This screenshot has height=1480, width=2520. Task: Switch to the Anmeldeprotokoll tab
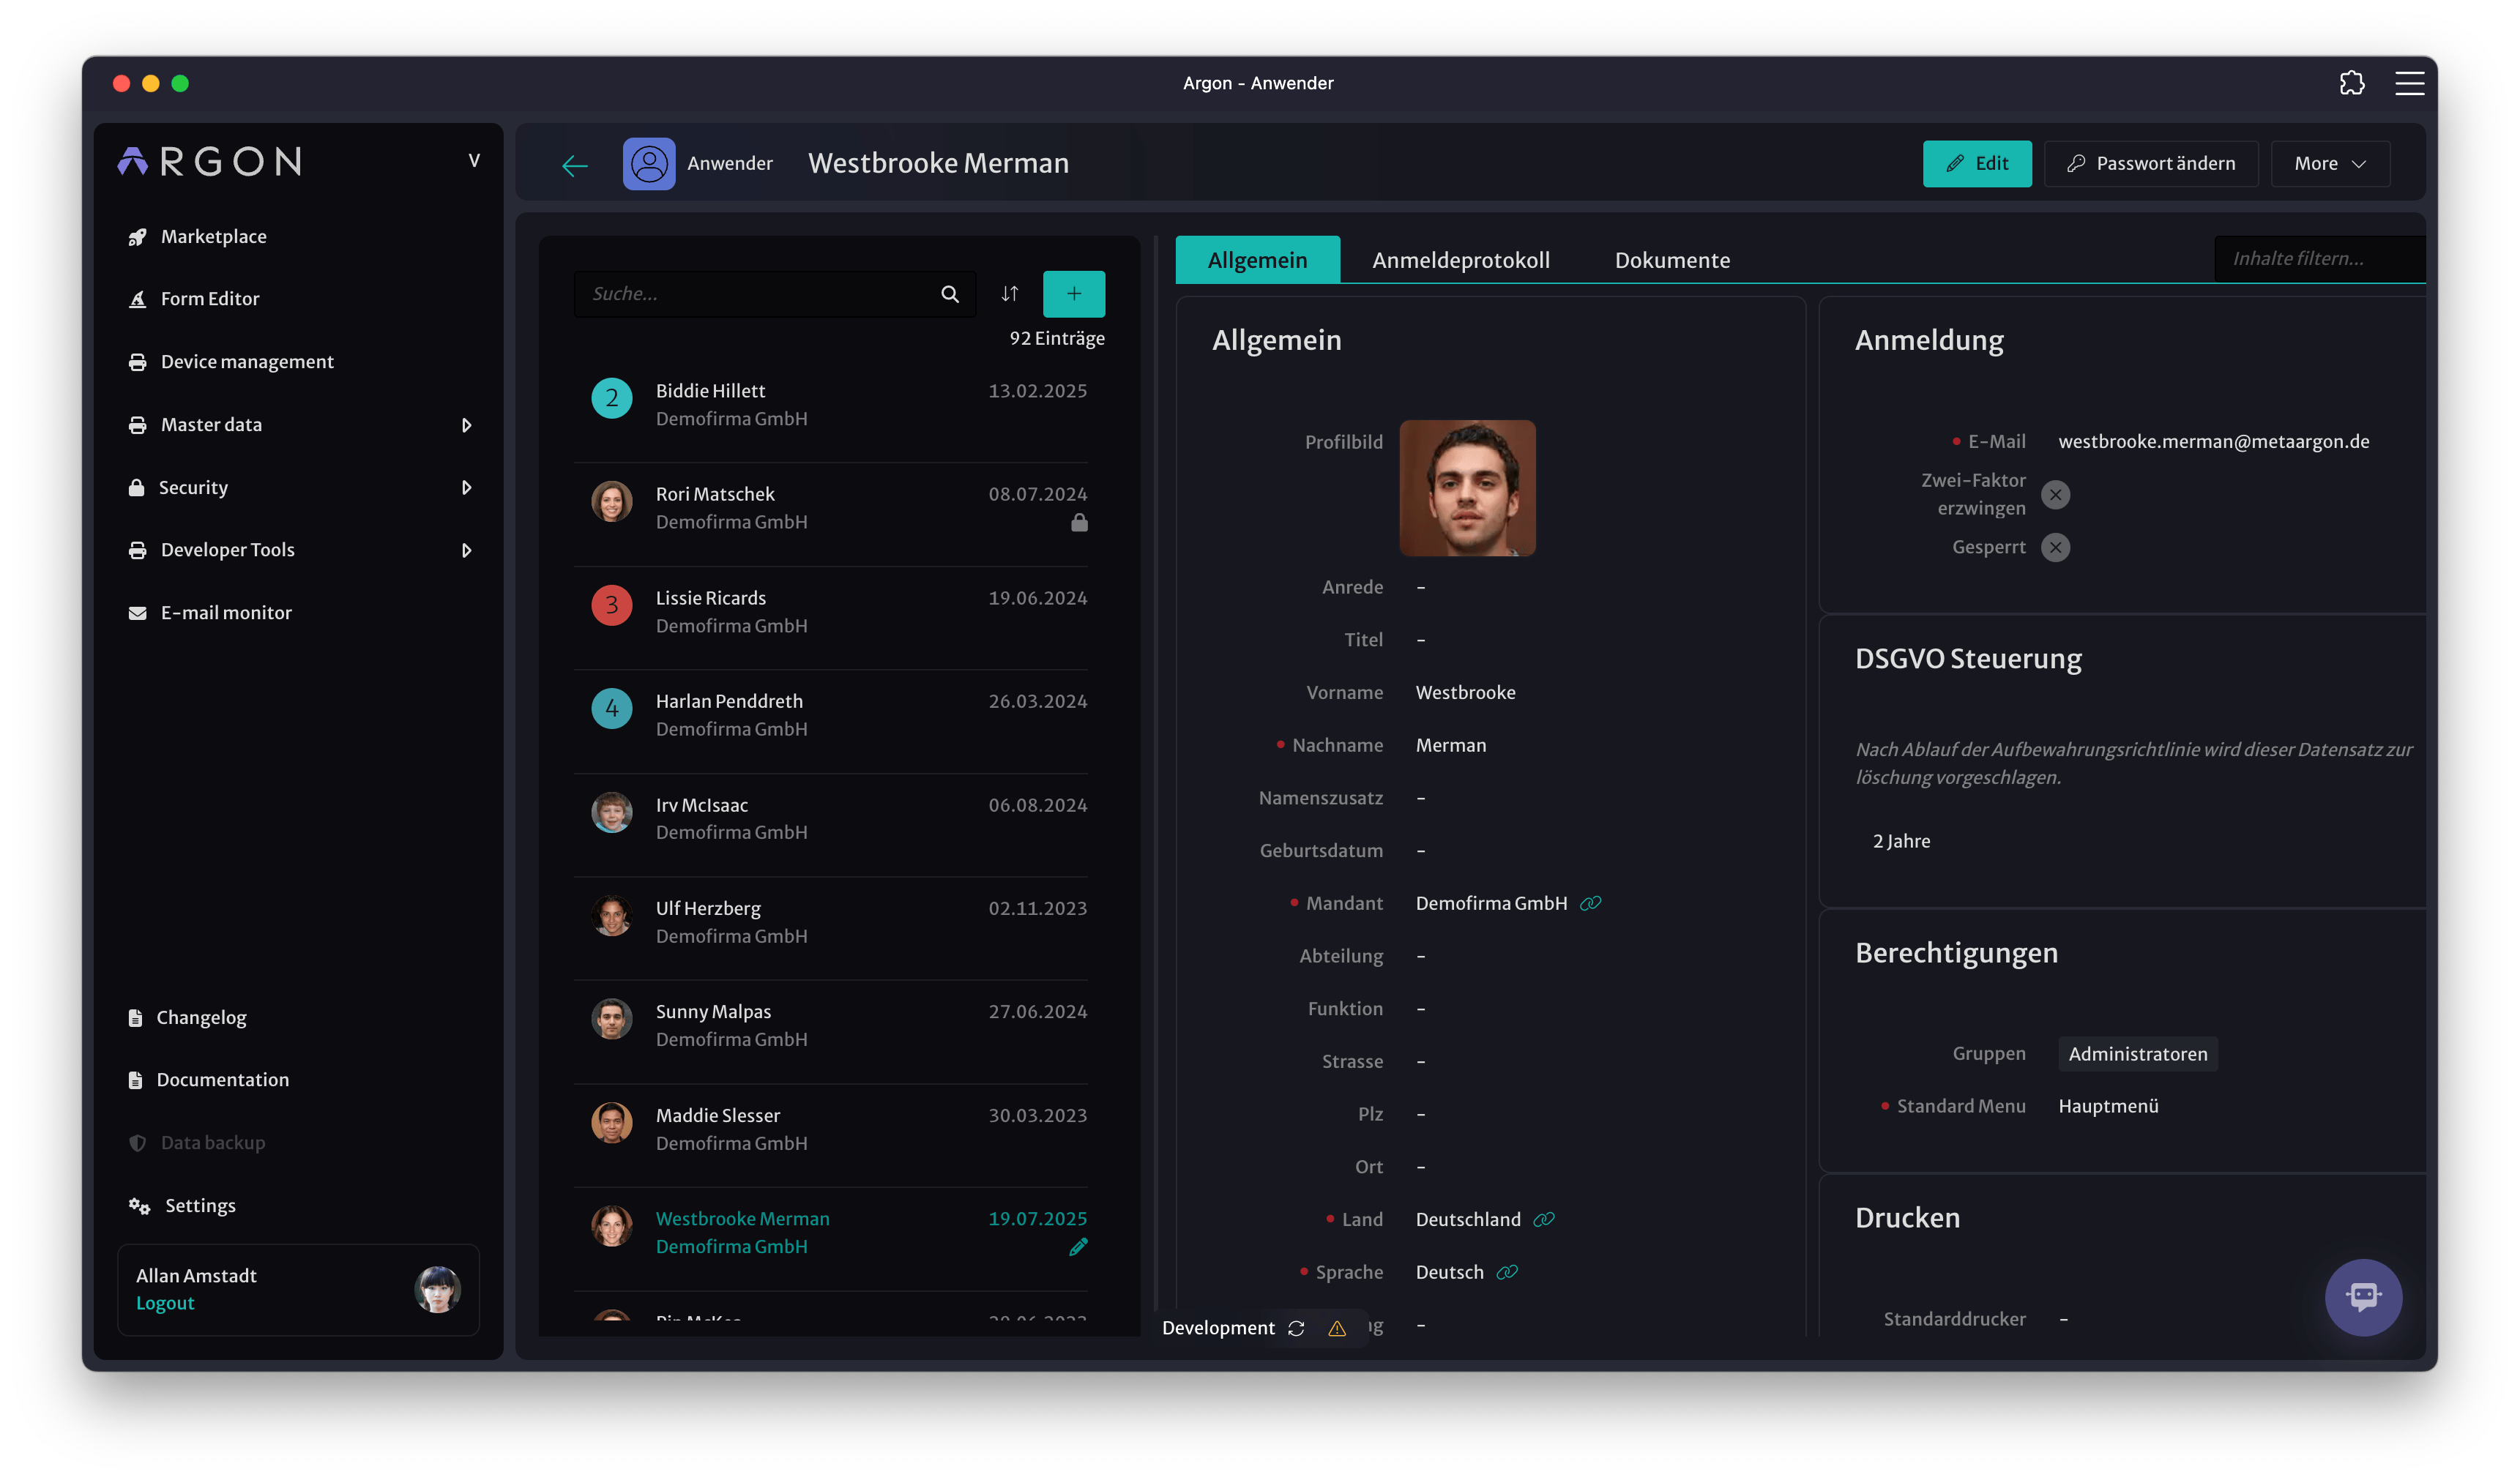pos(1460,260)
